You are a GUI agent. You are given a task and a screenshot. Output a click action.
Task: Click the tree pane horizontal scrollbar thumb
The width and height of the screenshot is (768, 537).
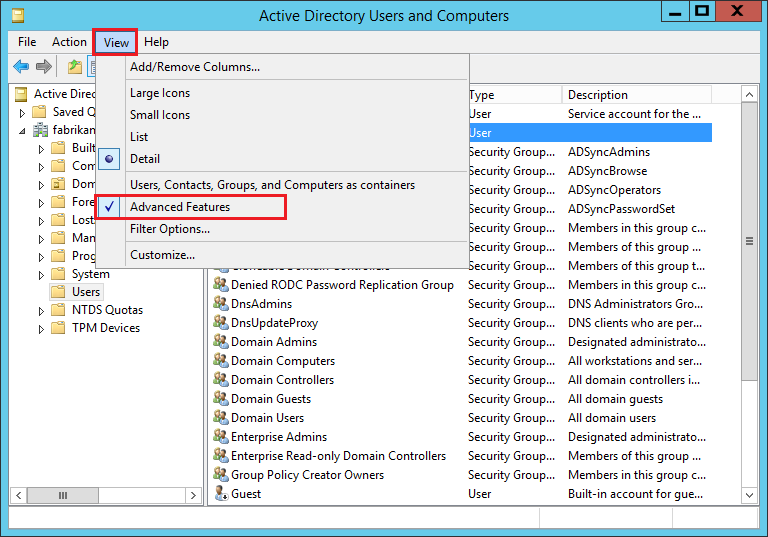(x=63, y=495)
